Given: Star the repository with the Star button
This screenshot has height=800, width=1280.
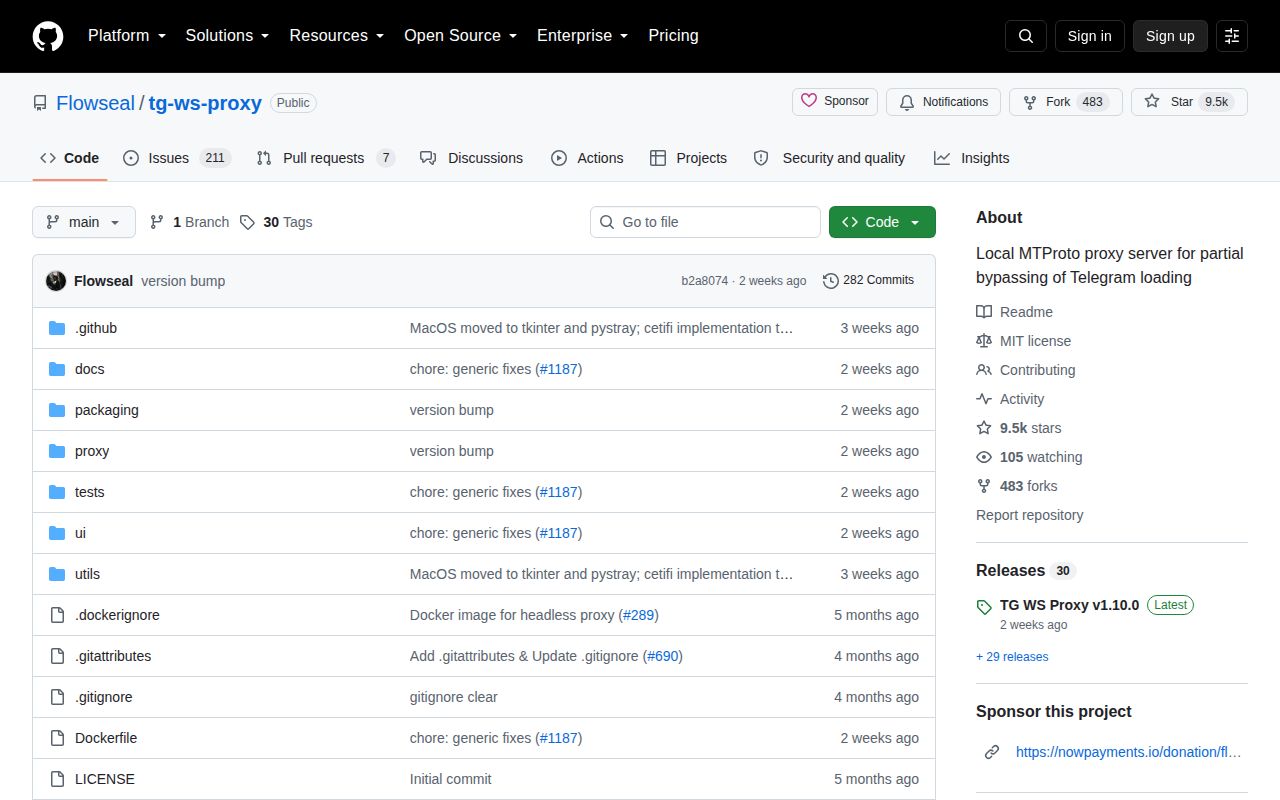Looking at the screenshot, I should coord(1189,102).
